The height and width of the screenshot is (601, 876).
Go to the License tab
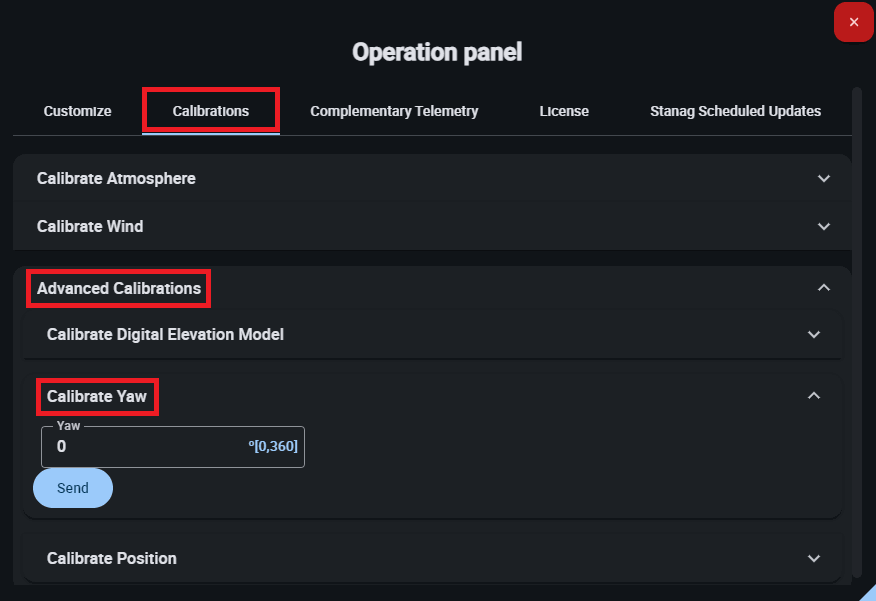(x=564, y=111)
